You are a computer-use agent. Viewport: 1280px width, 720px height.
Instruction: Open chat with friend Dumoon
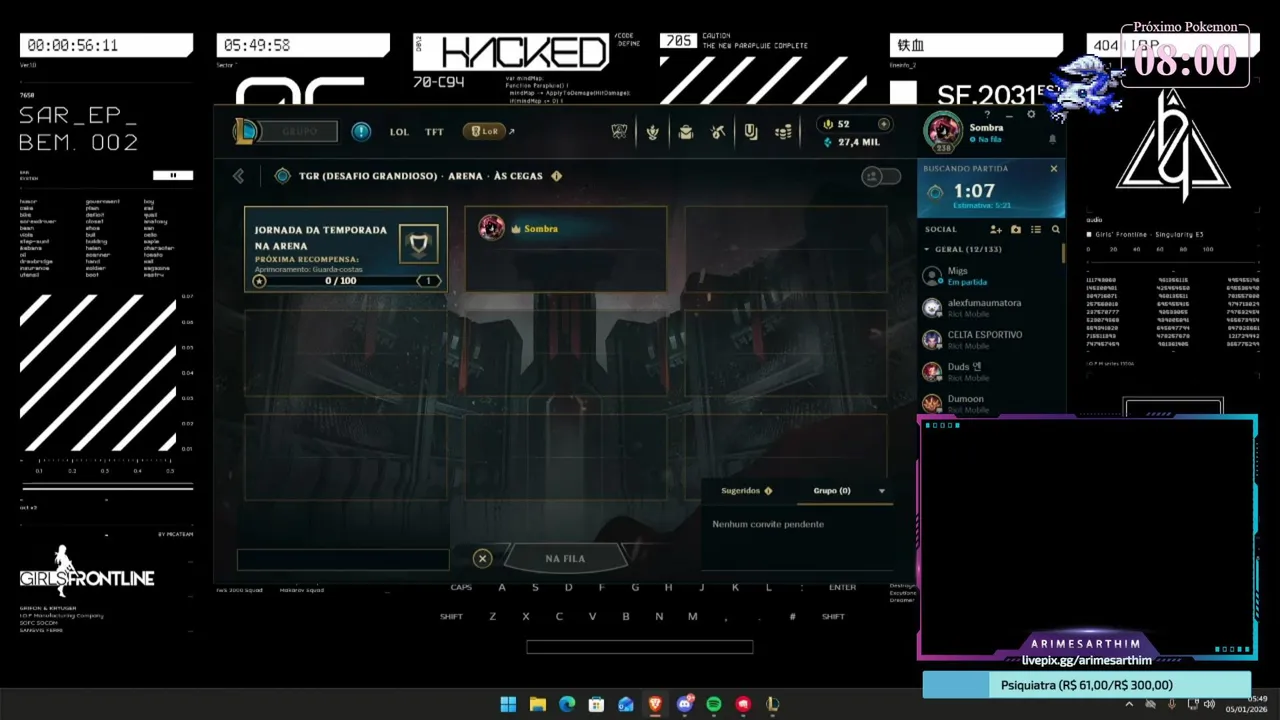point(988,402)
